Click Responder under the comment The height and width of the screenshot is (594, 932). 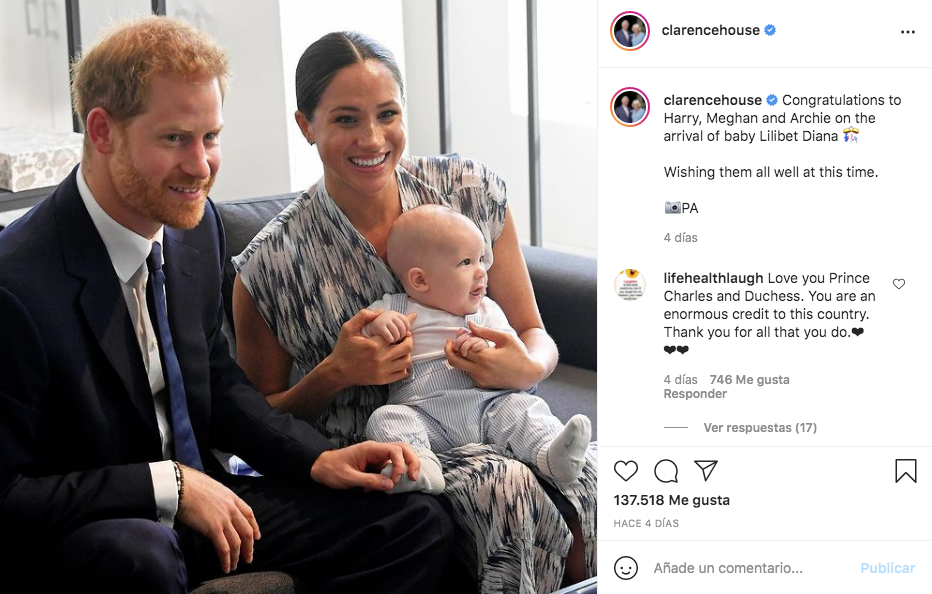tap(695, 394)
